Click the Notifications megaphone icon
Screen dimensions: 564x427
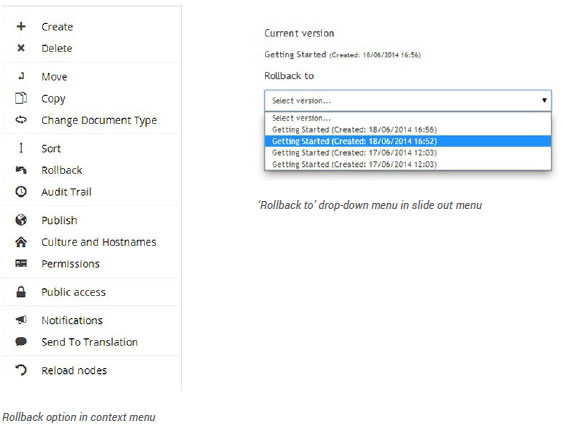click(x=21, y=320)
